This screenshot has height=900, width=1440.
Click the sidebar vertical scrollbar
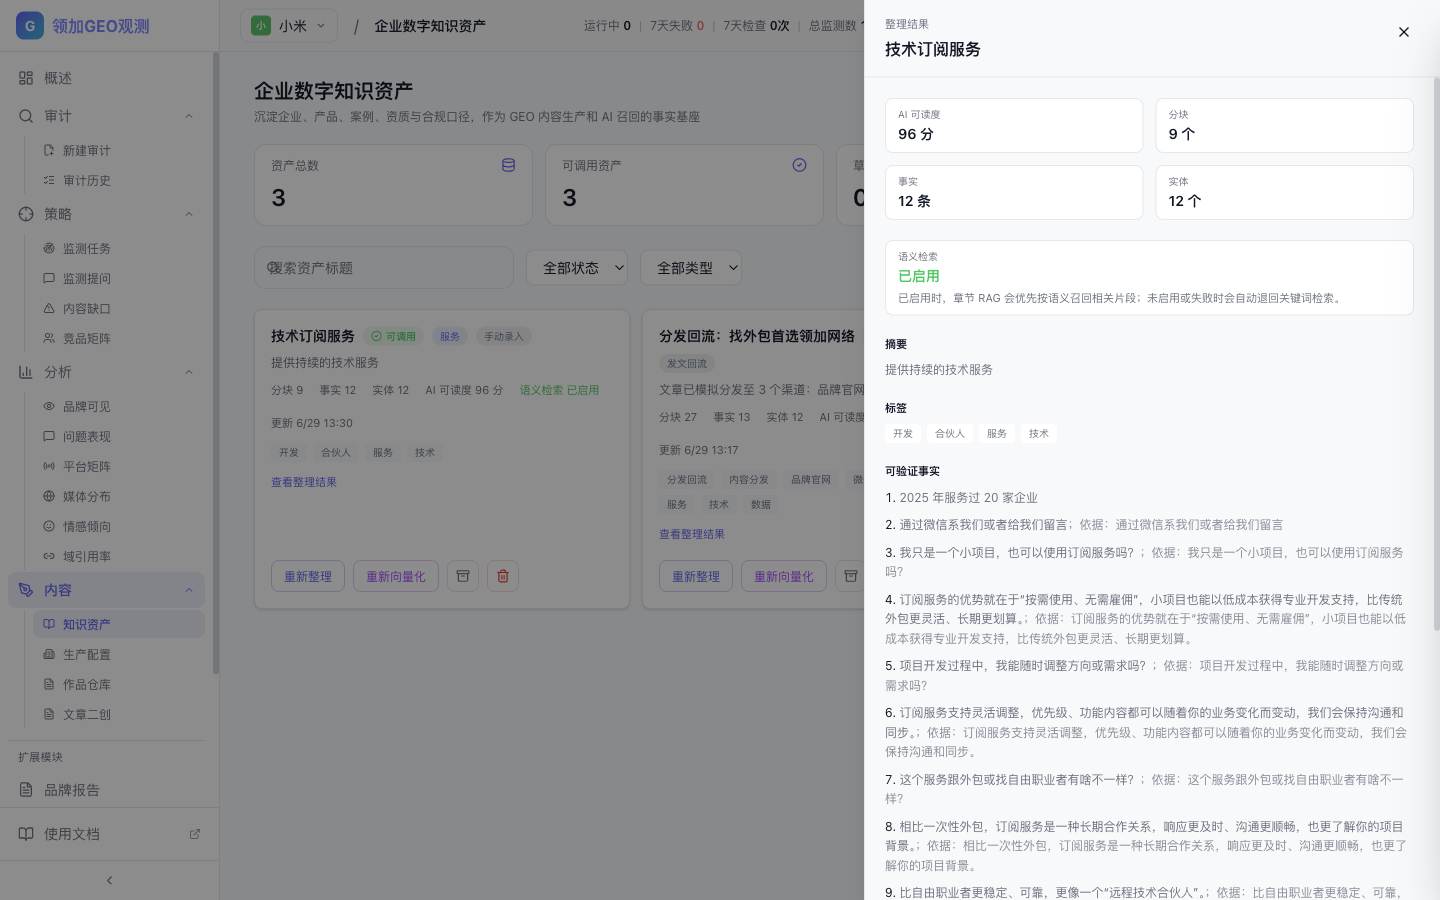click(215, 364)
